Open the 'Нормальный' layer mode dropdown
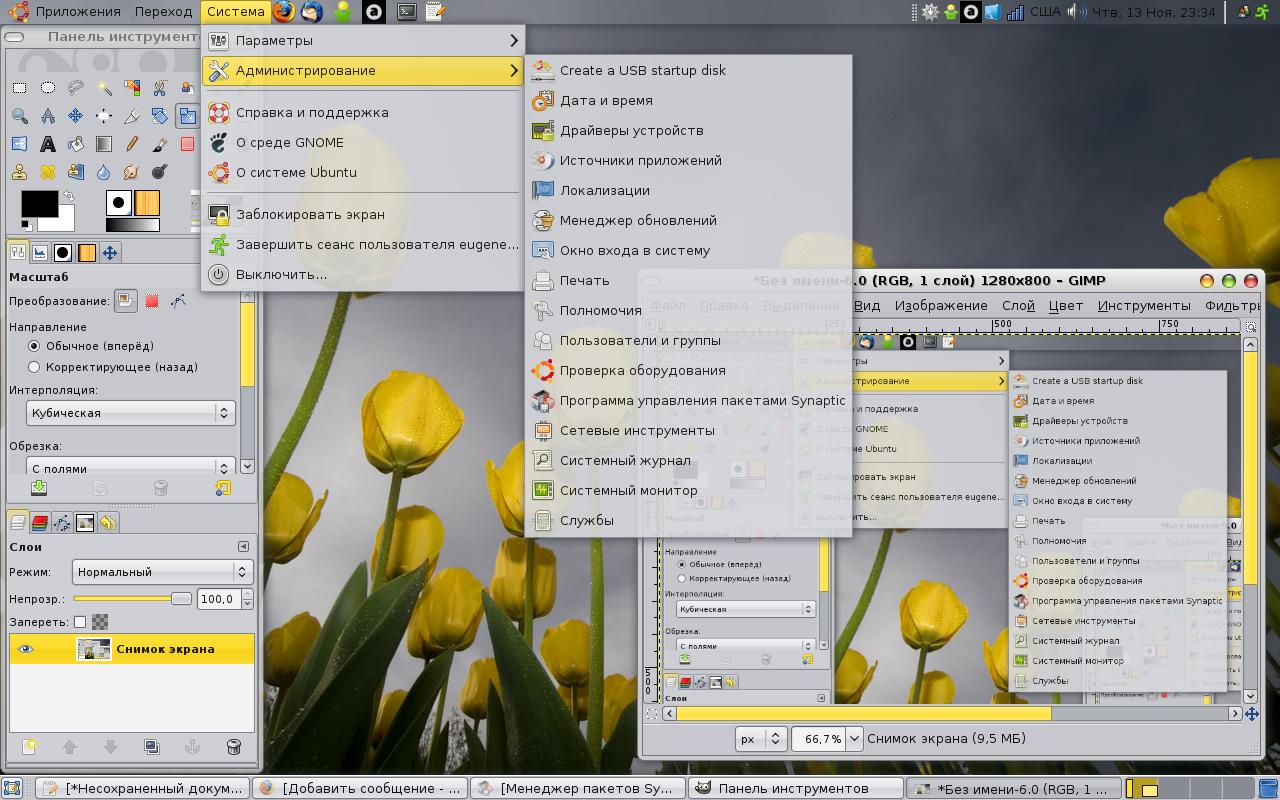The image size is (1280, 800). (163, 572)
